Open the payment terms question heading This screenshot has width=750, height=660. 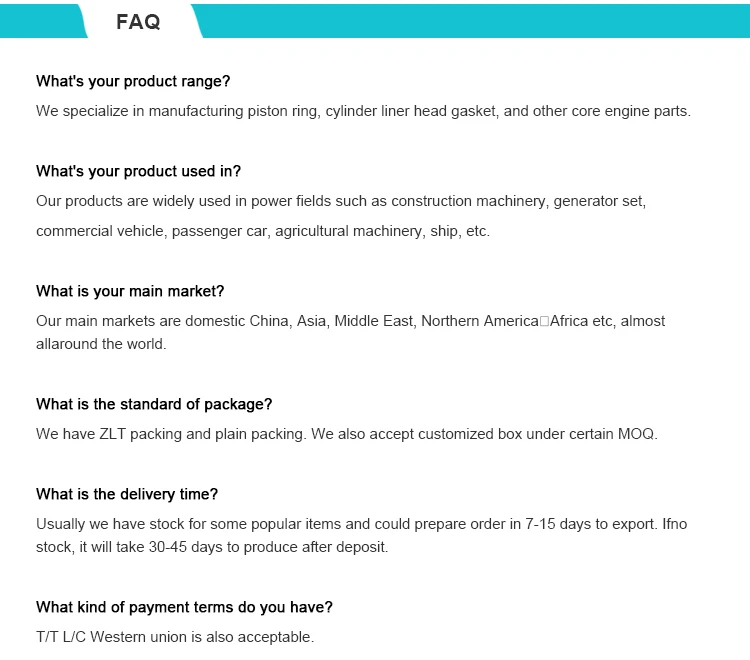point(184,607)
